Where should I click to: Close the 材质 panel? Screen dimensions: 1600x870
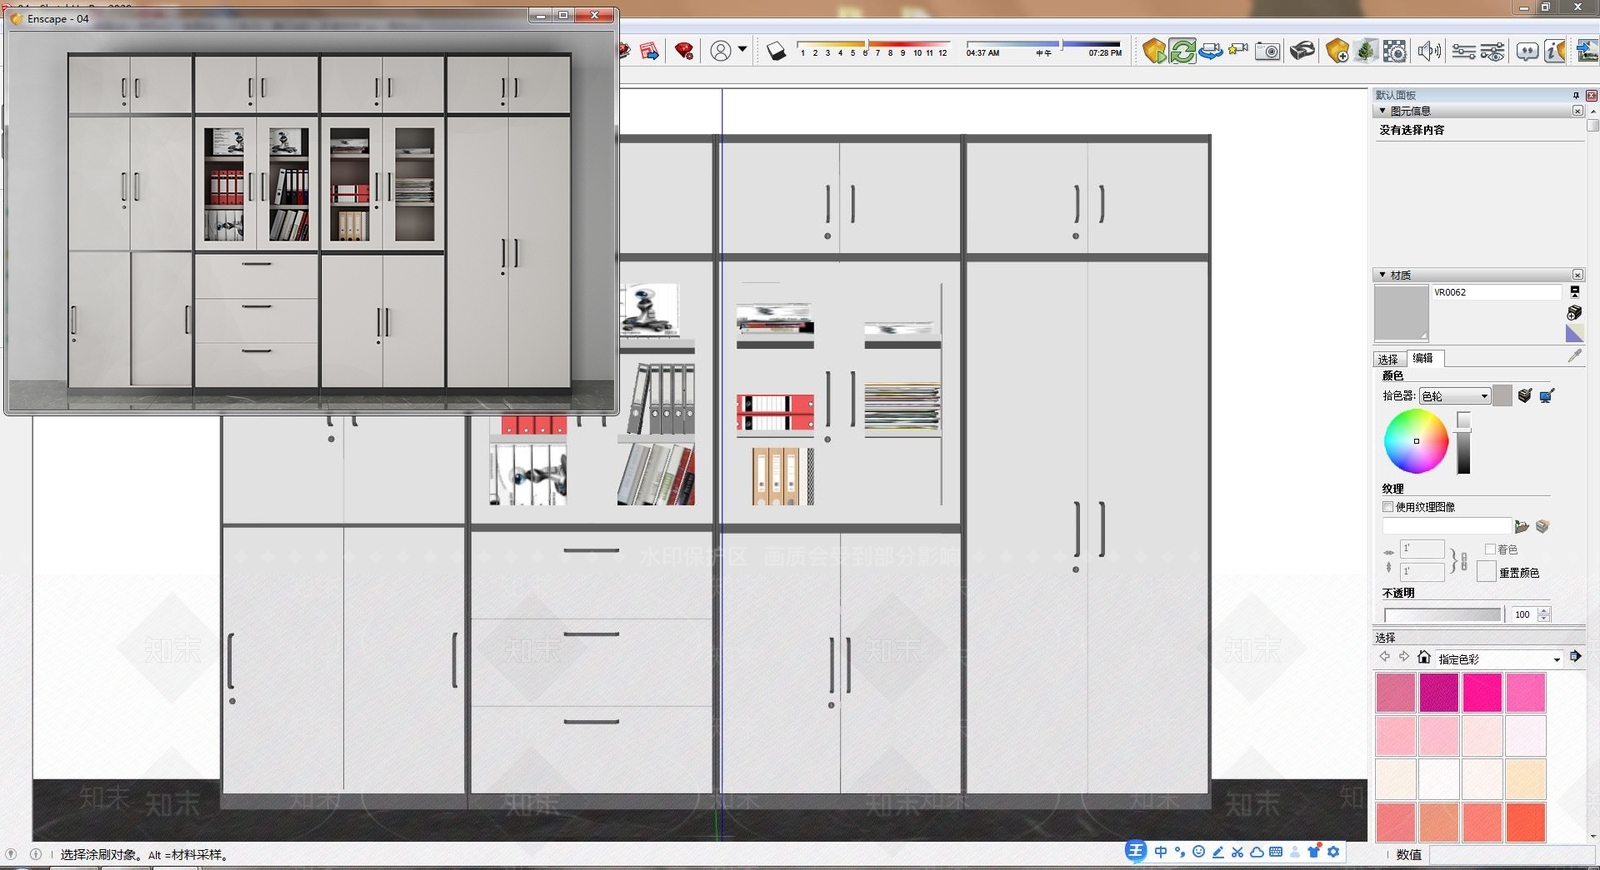click(x=1578, y=275)
